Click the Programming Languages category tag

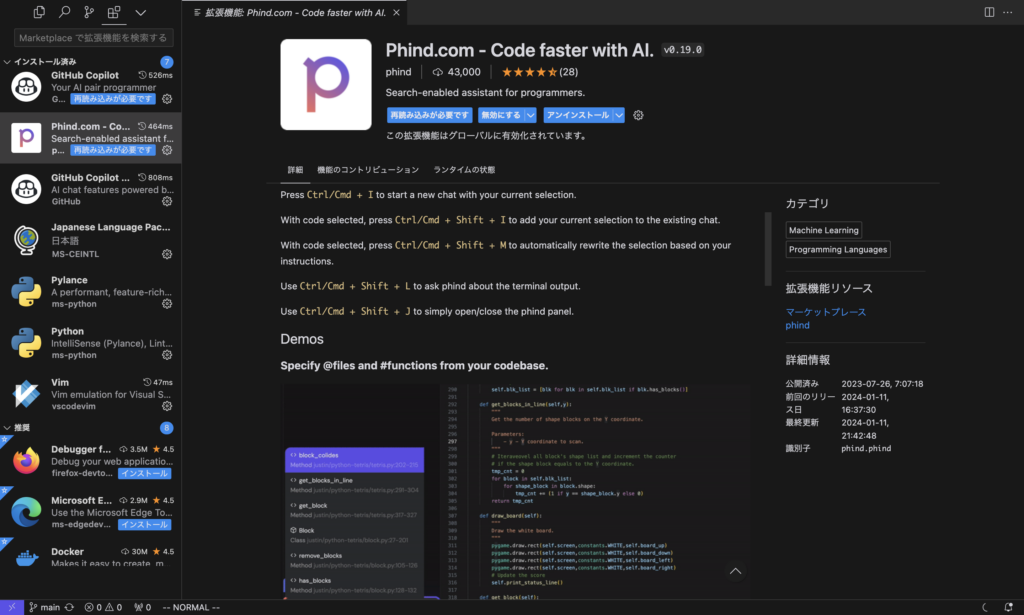pos(838,249)
